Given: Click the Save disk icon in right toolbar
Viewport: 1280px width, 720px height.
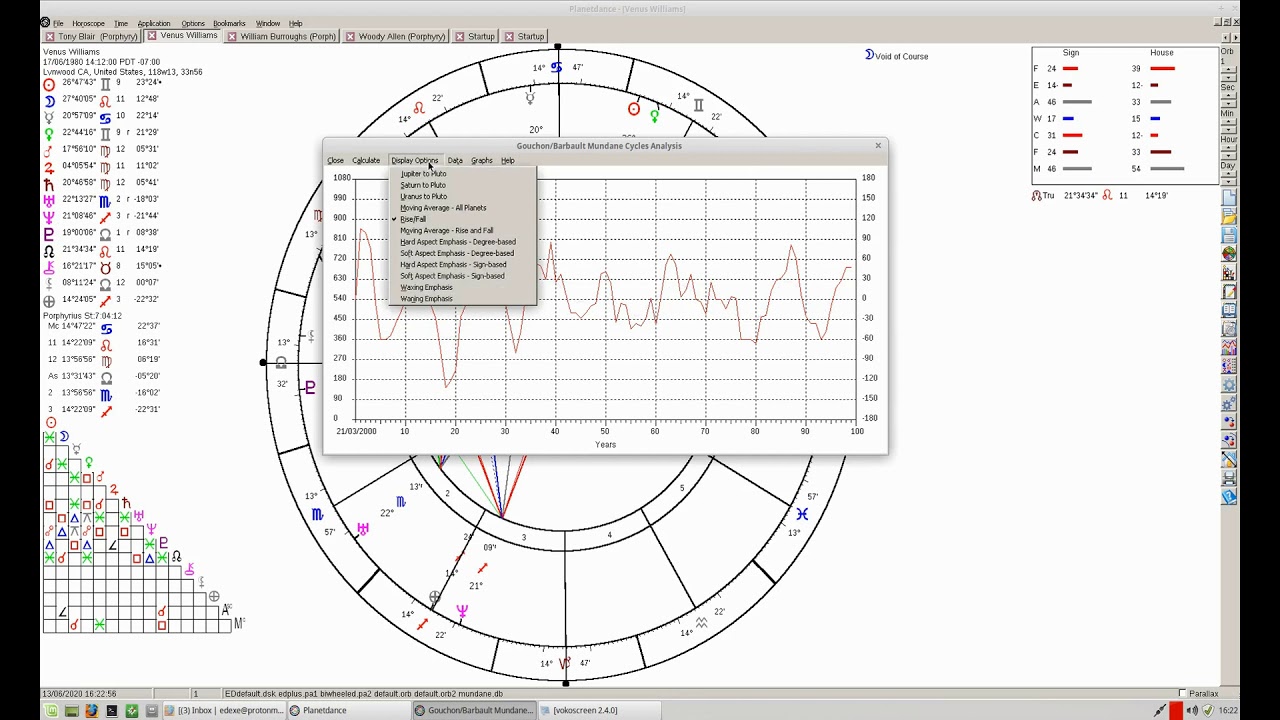Looking at the screenshot, I should [1229, 234].
